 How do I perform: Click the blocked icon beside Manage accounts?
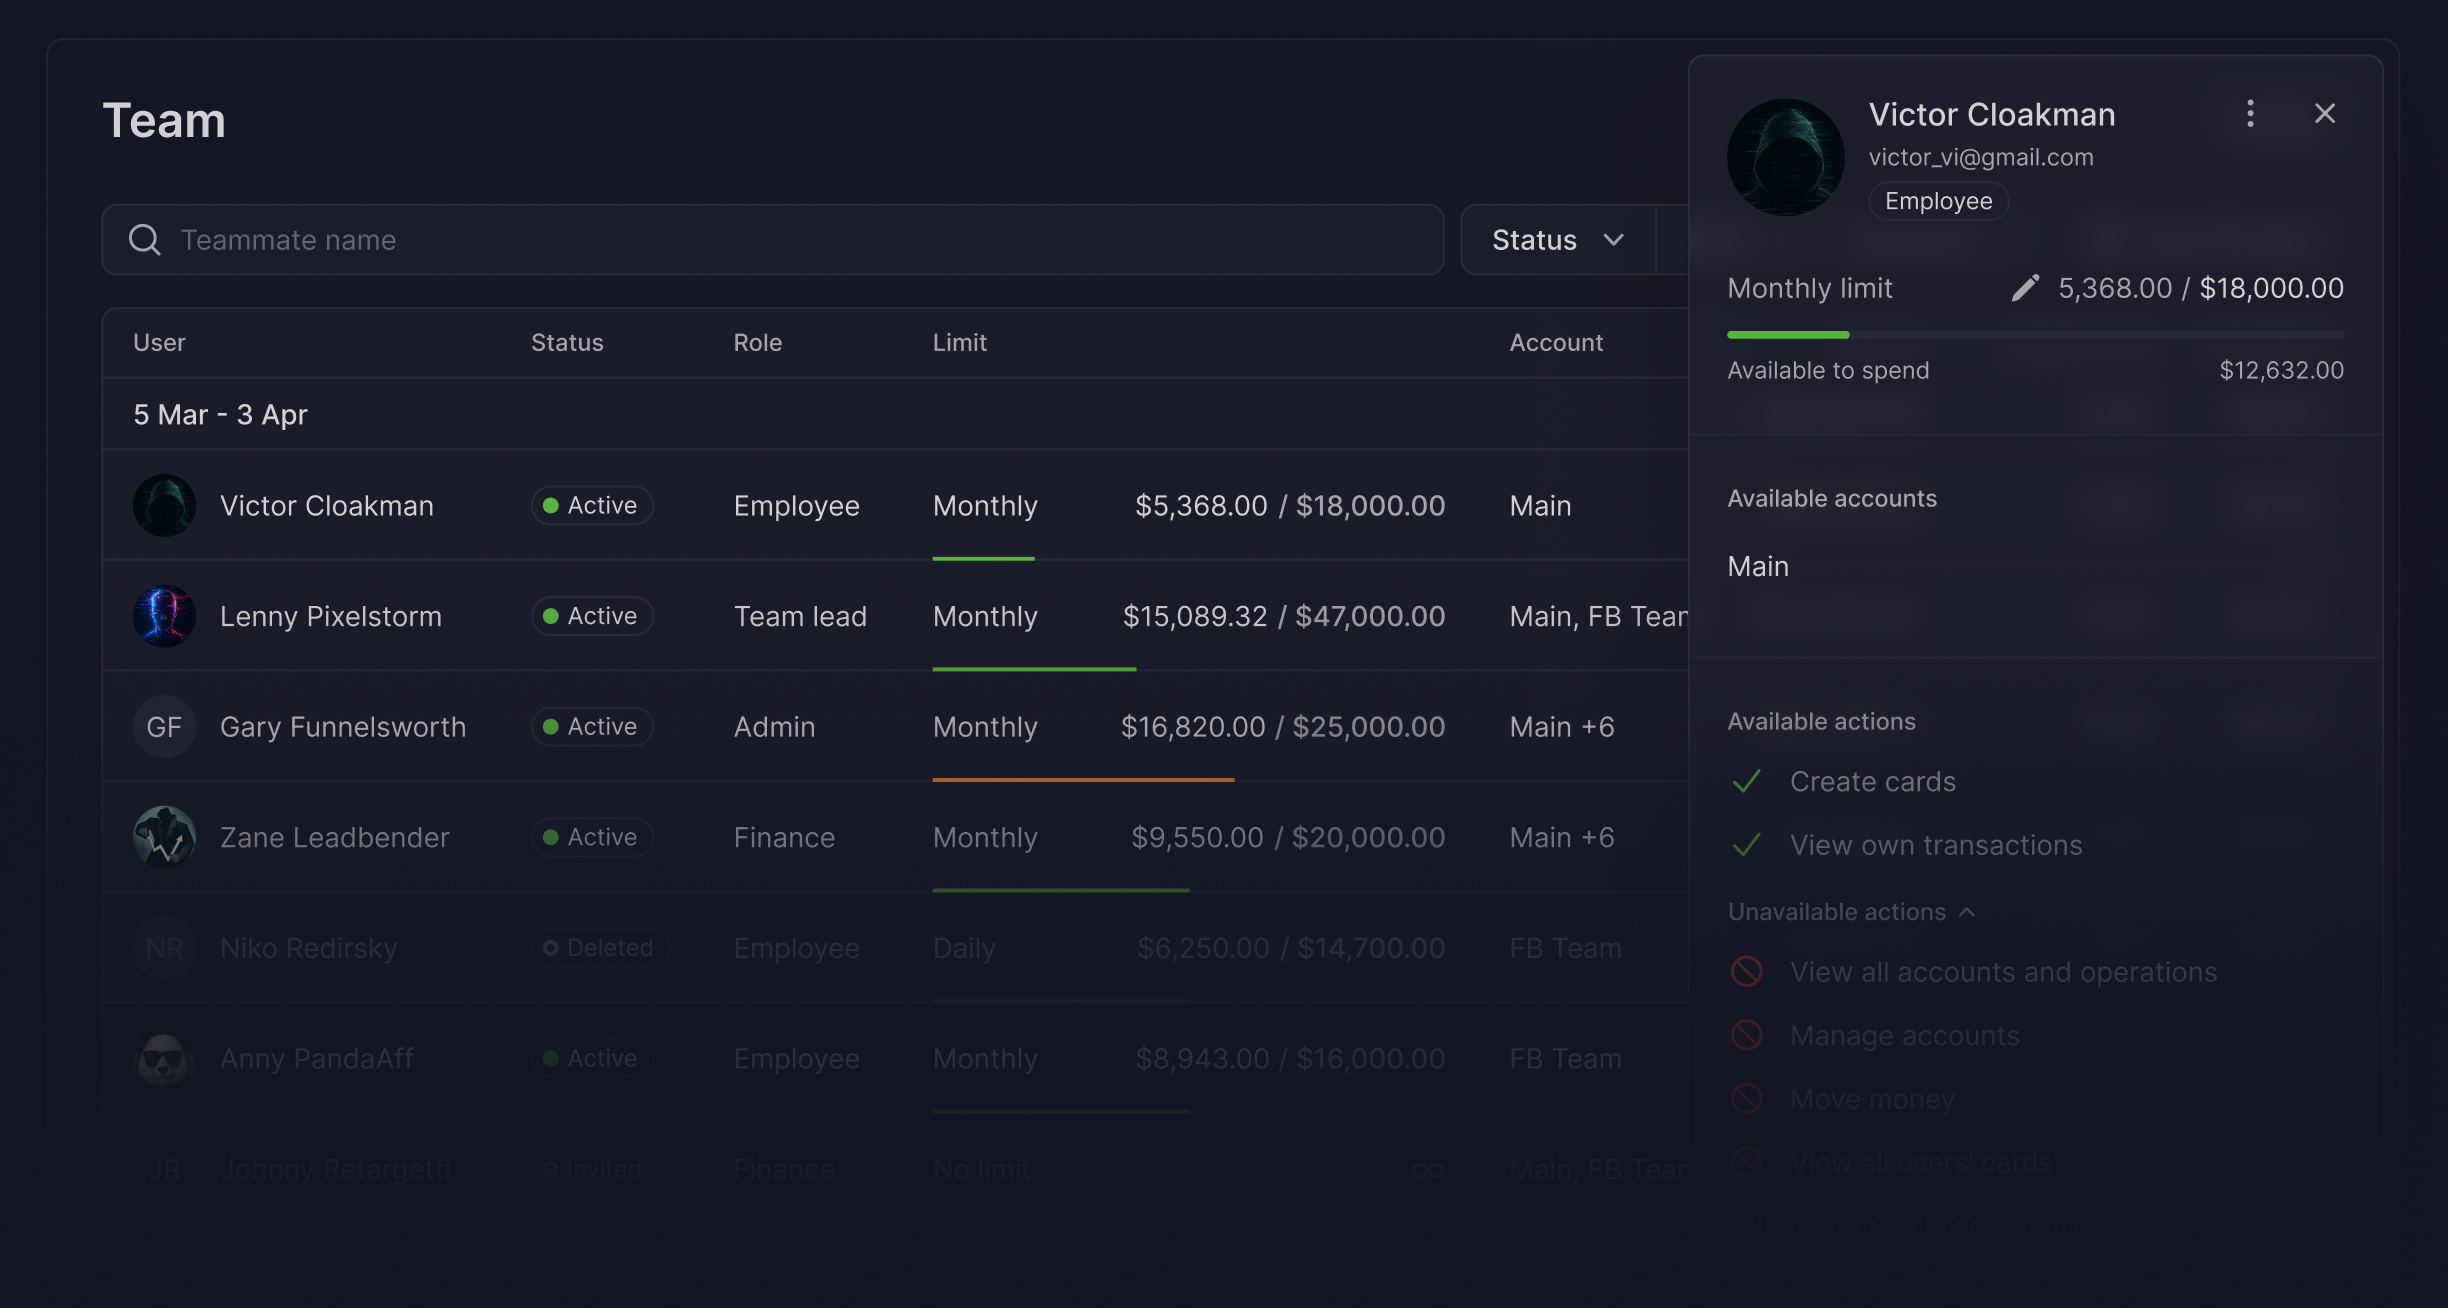click(x=1746, y=1035)
